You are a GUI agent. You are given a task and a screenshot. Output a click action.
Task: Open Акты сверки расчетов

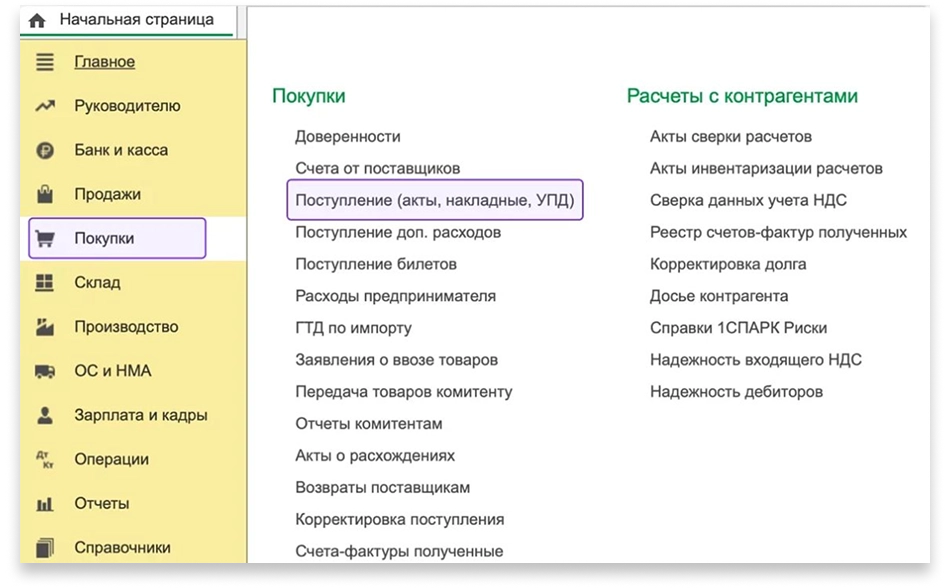point(731,137)
